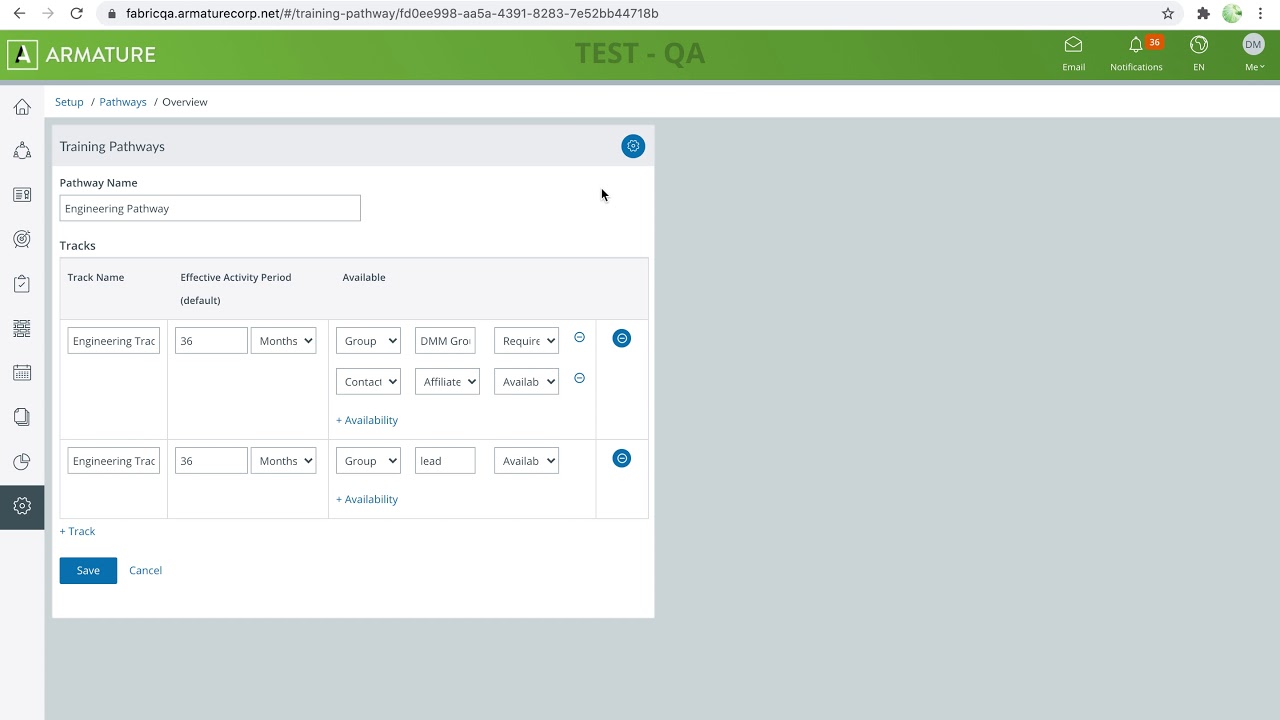Open the target goals sidebar icon
Image resolution: width=1280 pixels, height=720 pixels.
(x=22, y=239)
